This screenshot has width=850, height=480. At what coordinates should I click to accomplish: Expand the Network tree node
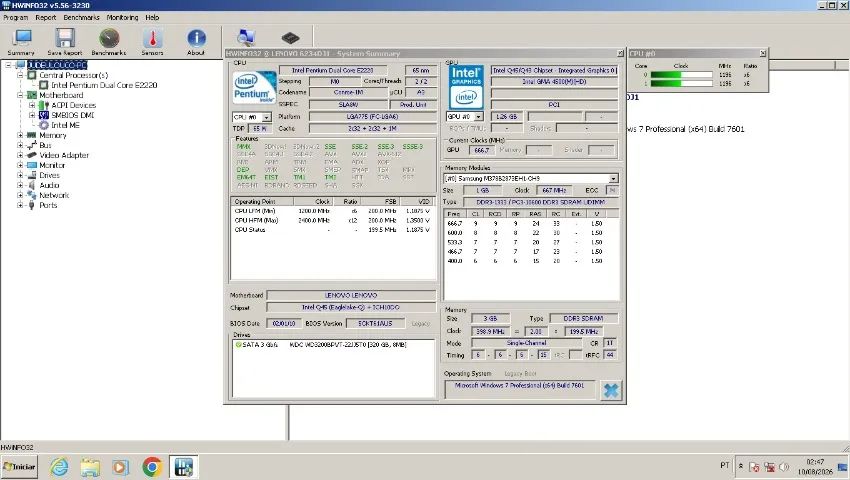tap(20, 195)
